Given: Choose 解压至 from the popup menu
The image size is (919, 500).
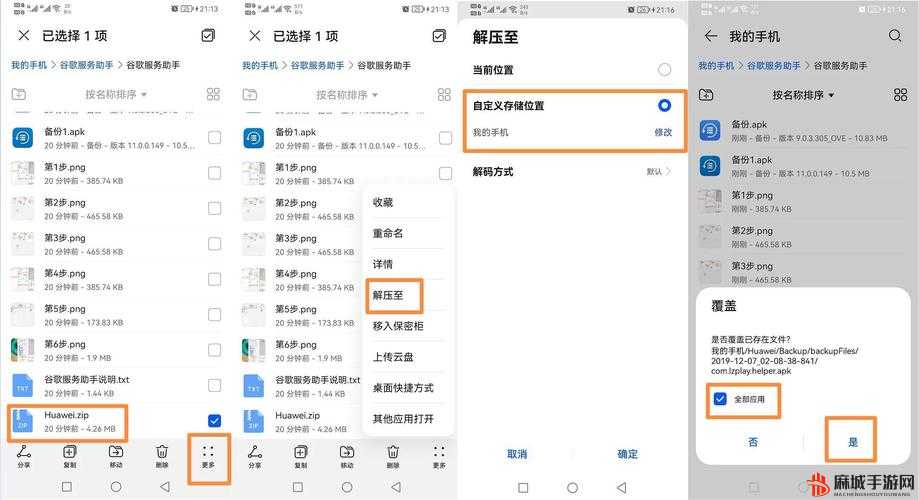Looking at the screenshot, I should click(388, 295).
